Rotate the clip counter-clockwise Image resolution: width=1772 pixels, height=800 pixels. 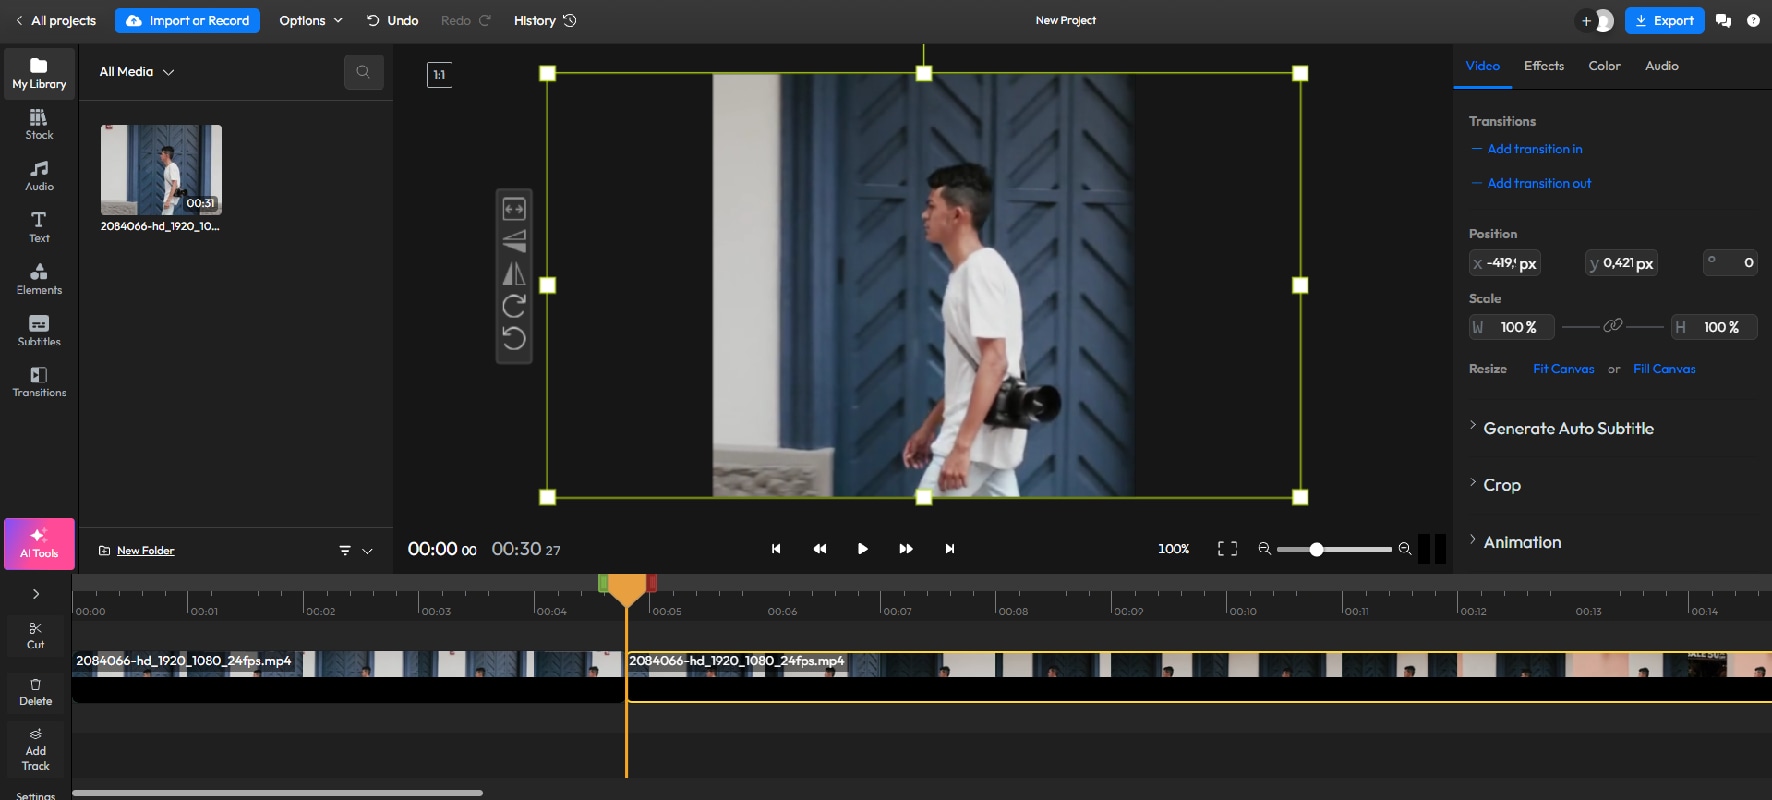click(x=514, y=338)
